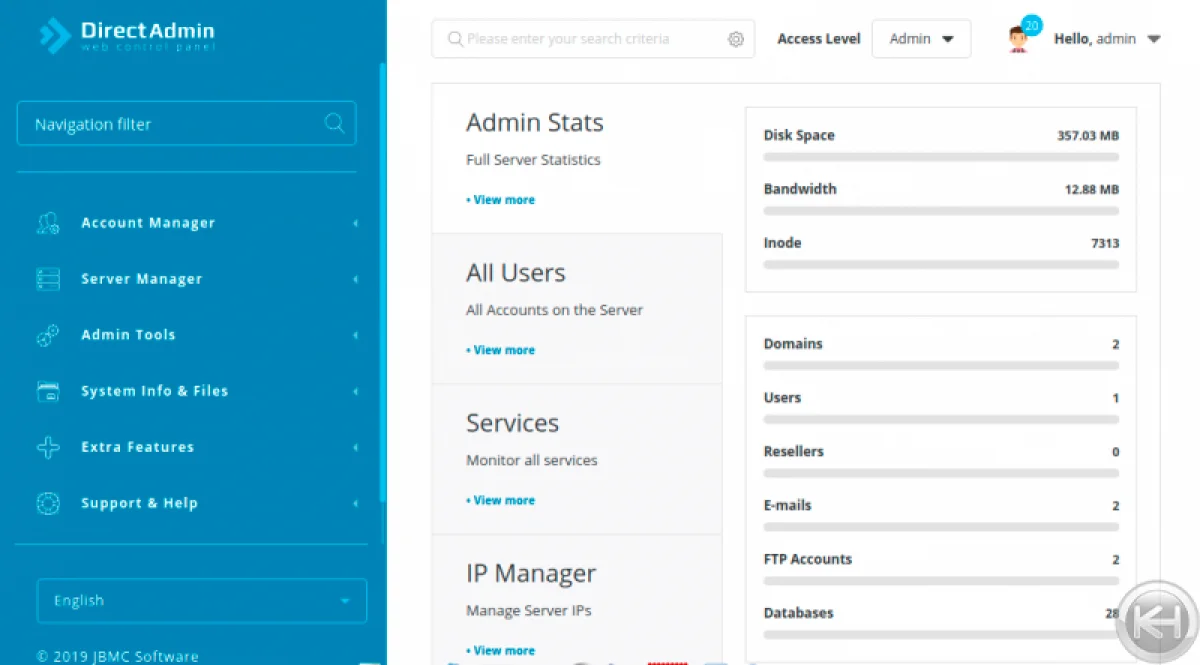Select the Extra Features menu item
This screenshot has width=1200, height=665.
(137, 447)
